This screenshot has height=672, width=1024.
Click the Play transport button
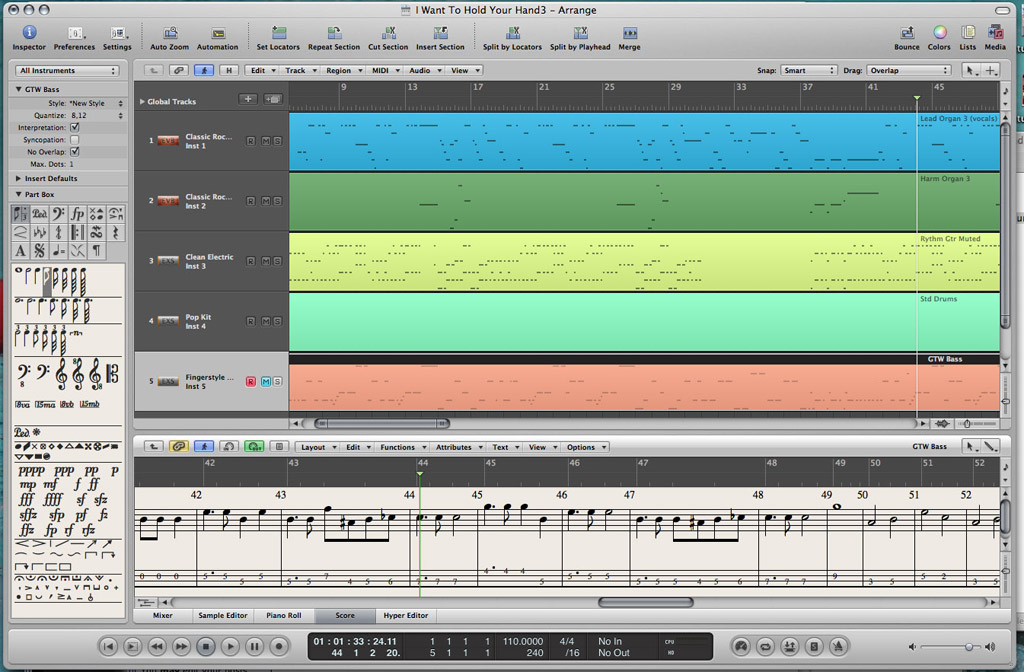[230, 647]
